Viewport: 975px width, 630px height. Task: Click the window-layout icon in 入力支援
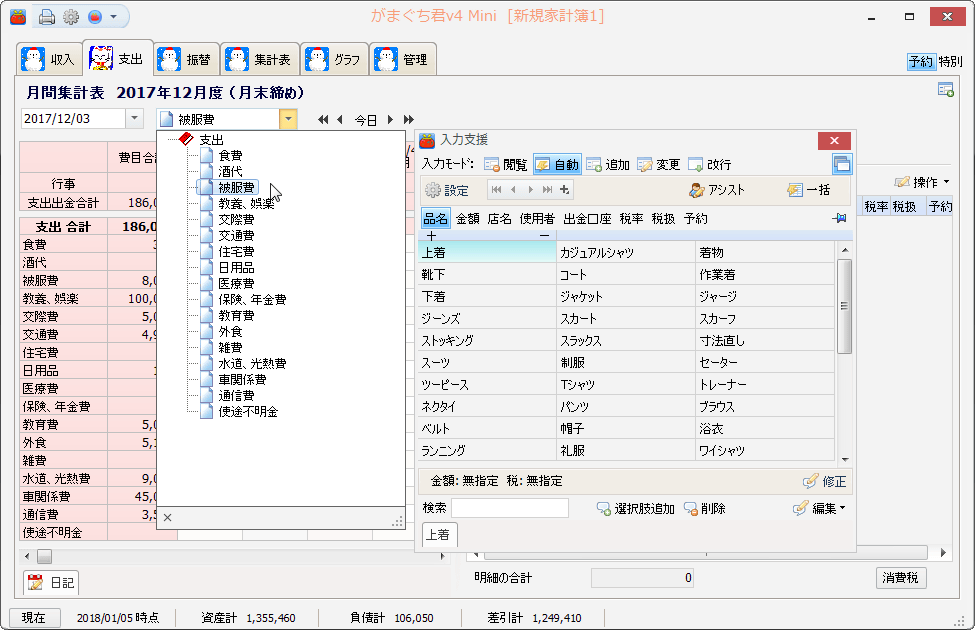pyautogui.click(x=842, y=164)
